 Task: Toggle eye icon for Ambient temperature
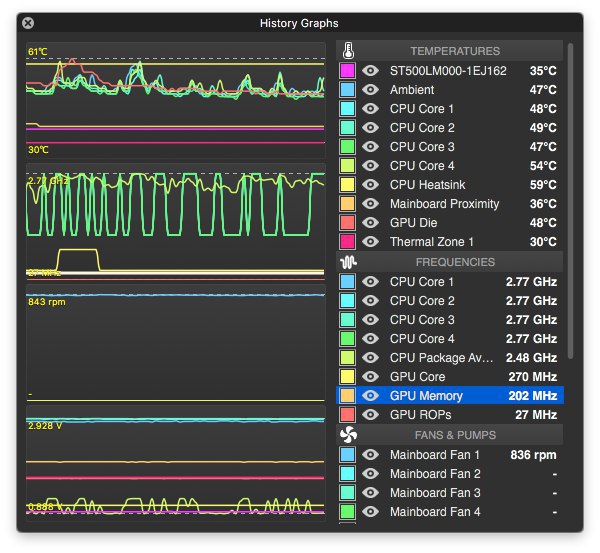point(370,90)
